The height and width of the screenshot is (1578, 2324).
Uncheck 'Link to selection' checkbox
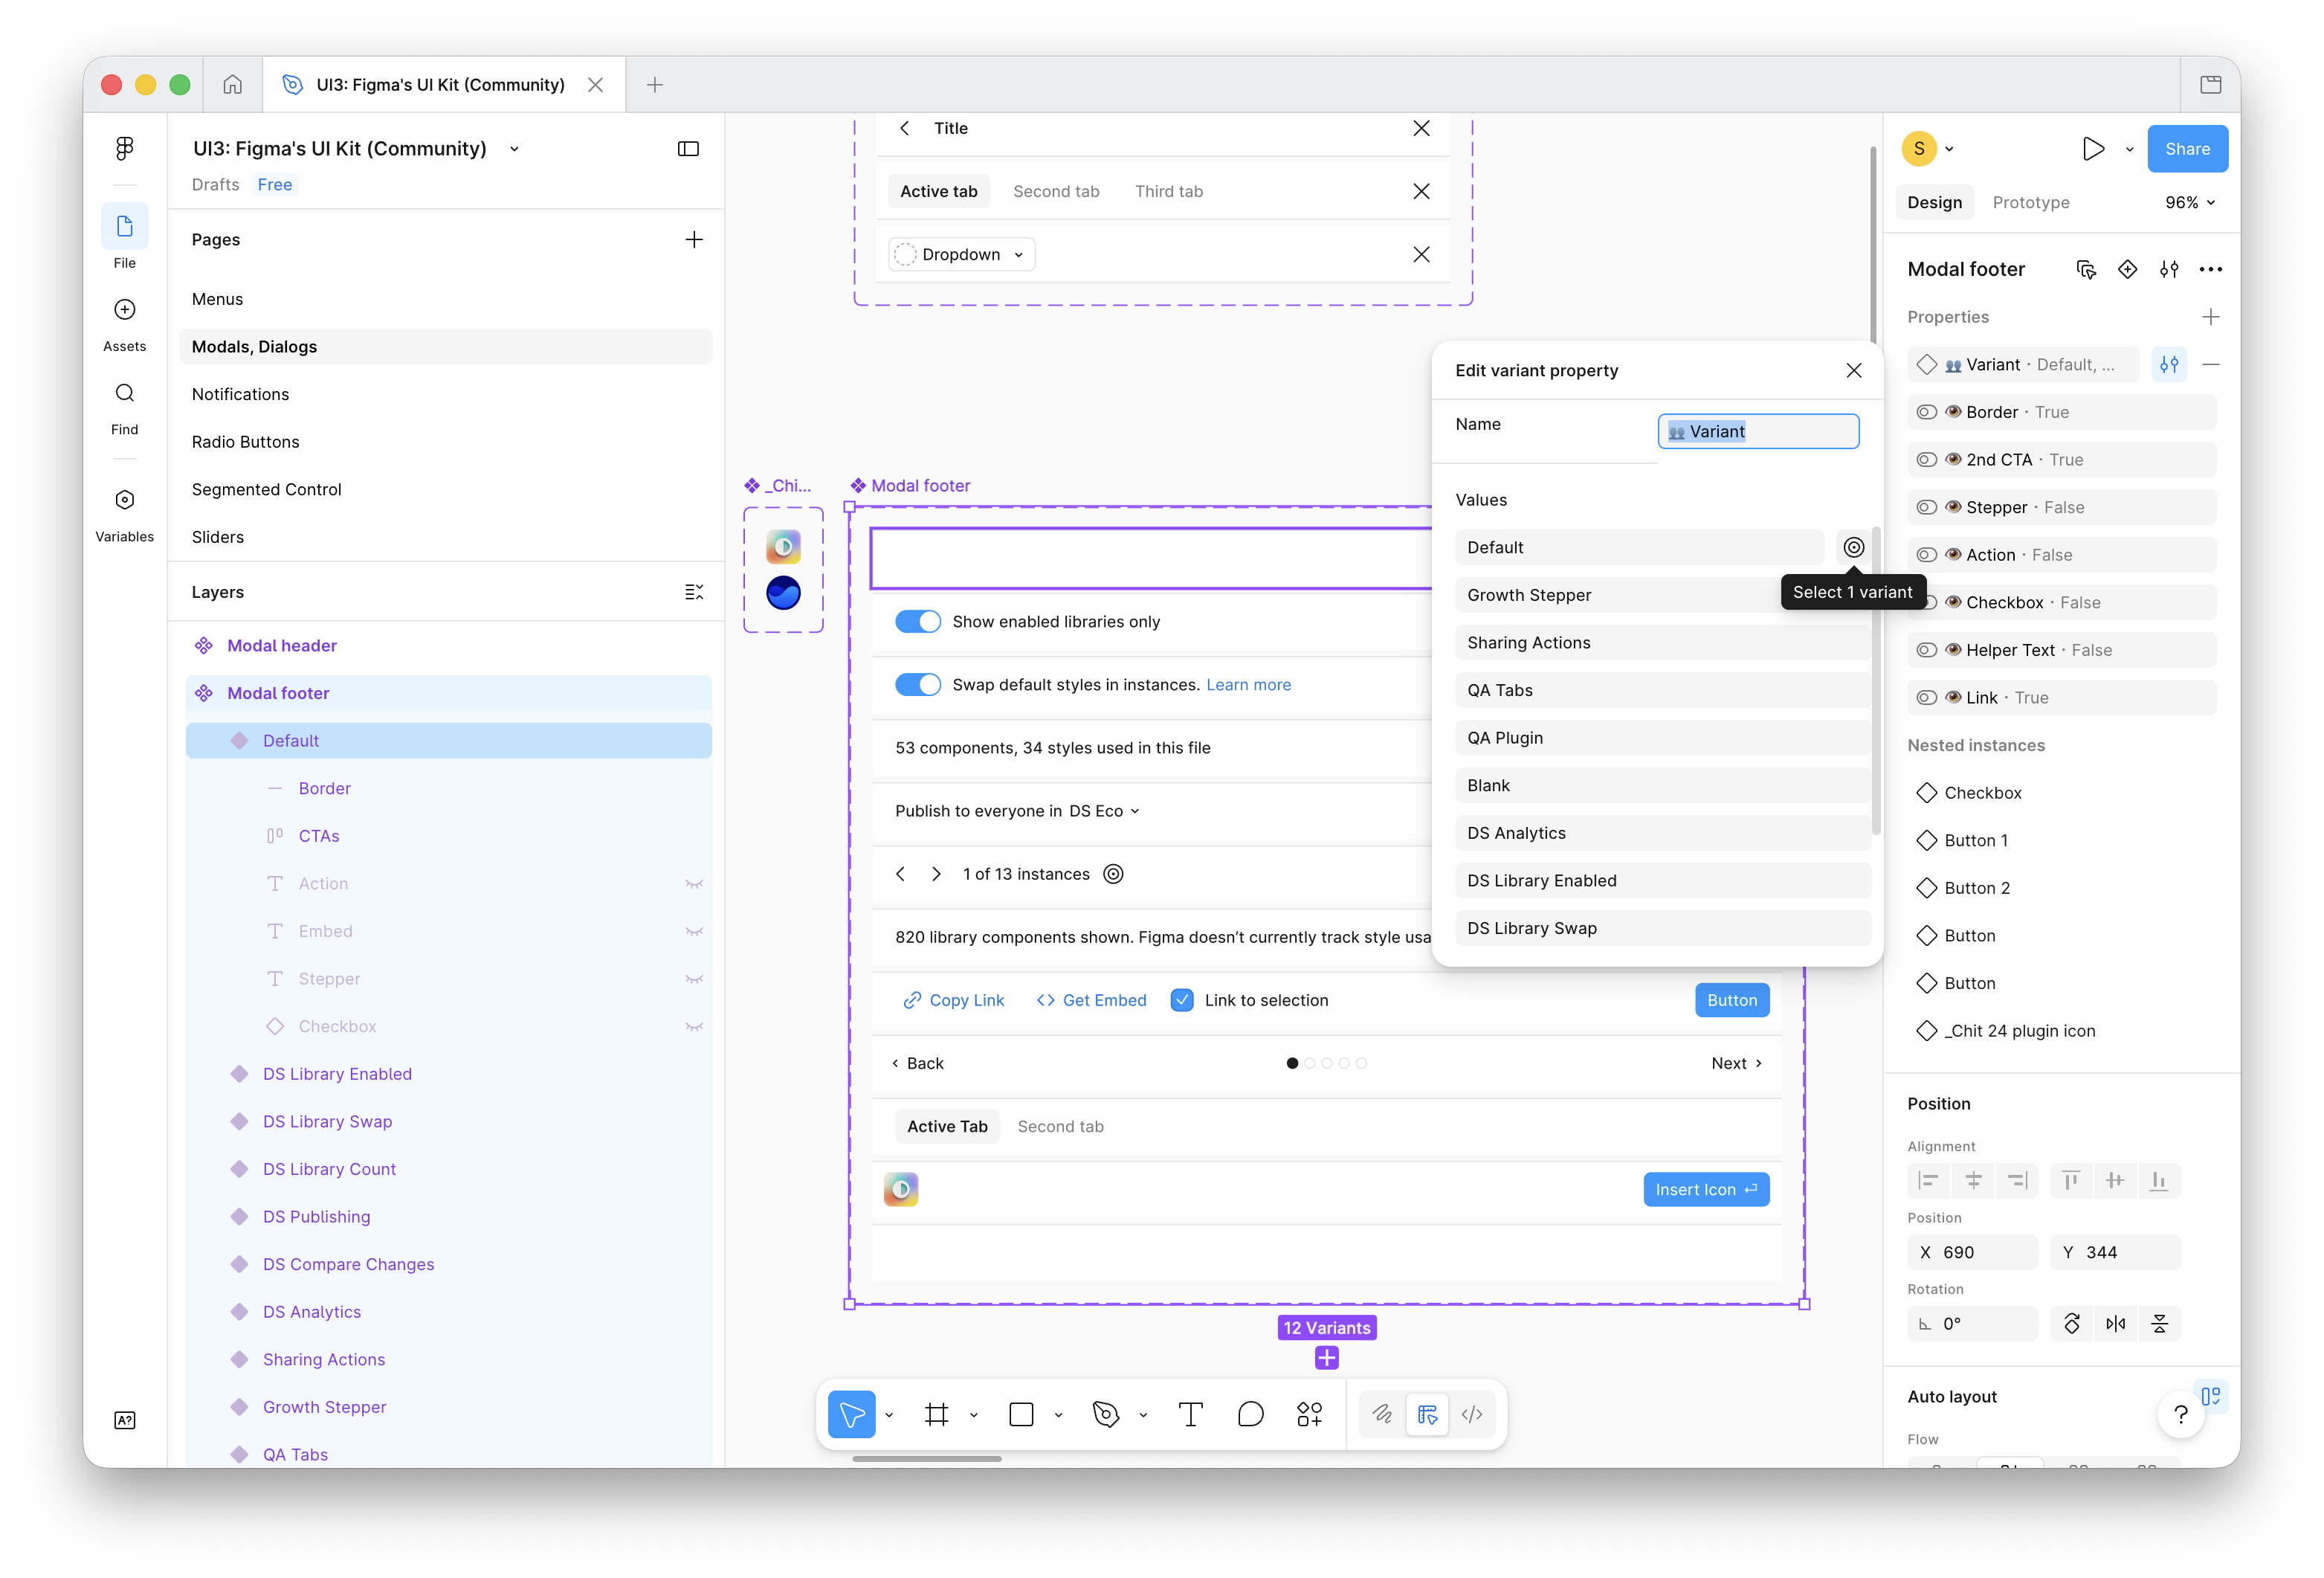coord(1182,1000)
